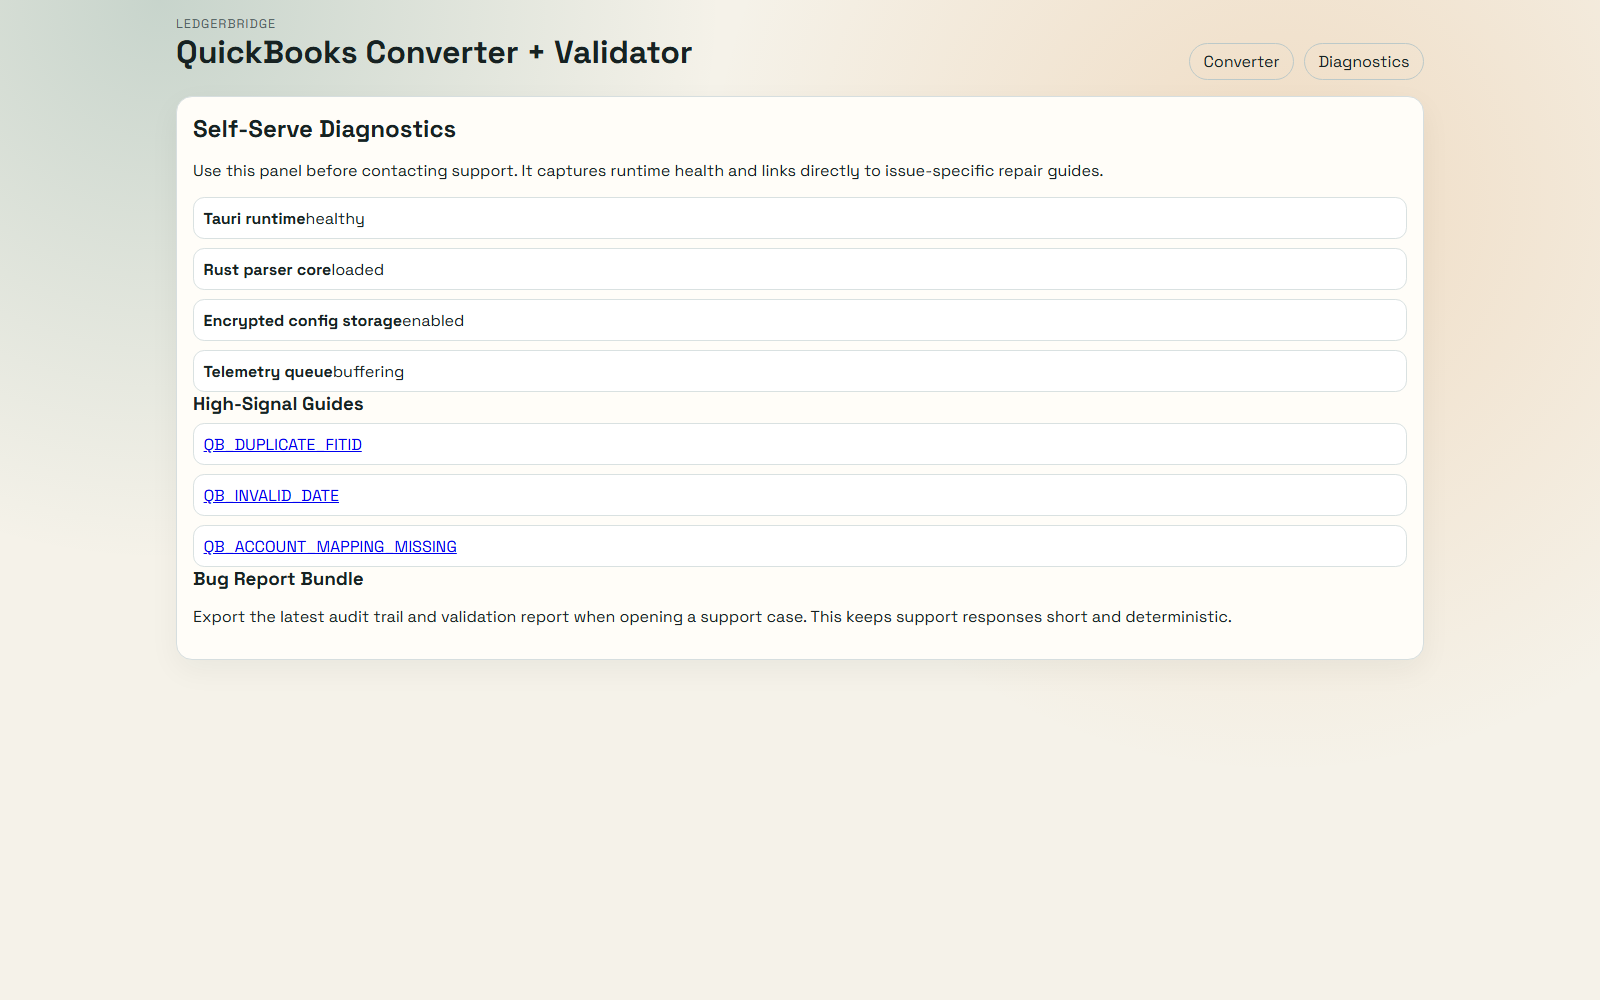
Task: Click the Self-Serve Diagnostics heading
Action: [x=324, y=130]
